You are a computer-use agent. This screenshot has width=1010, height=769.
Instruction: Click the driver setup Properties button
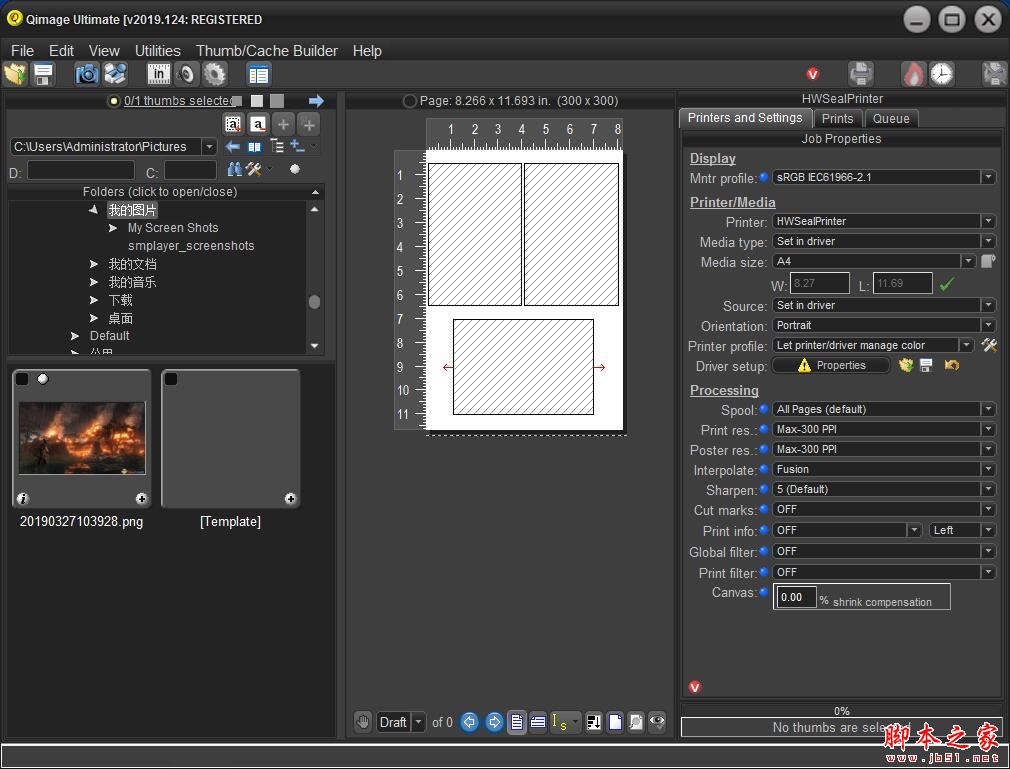tap(831, 366)
